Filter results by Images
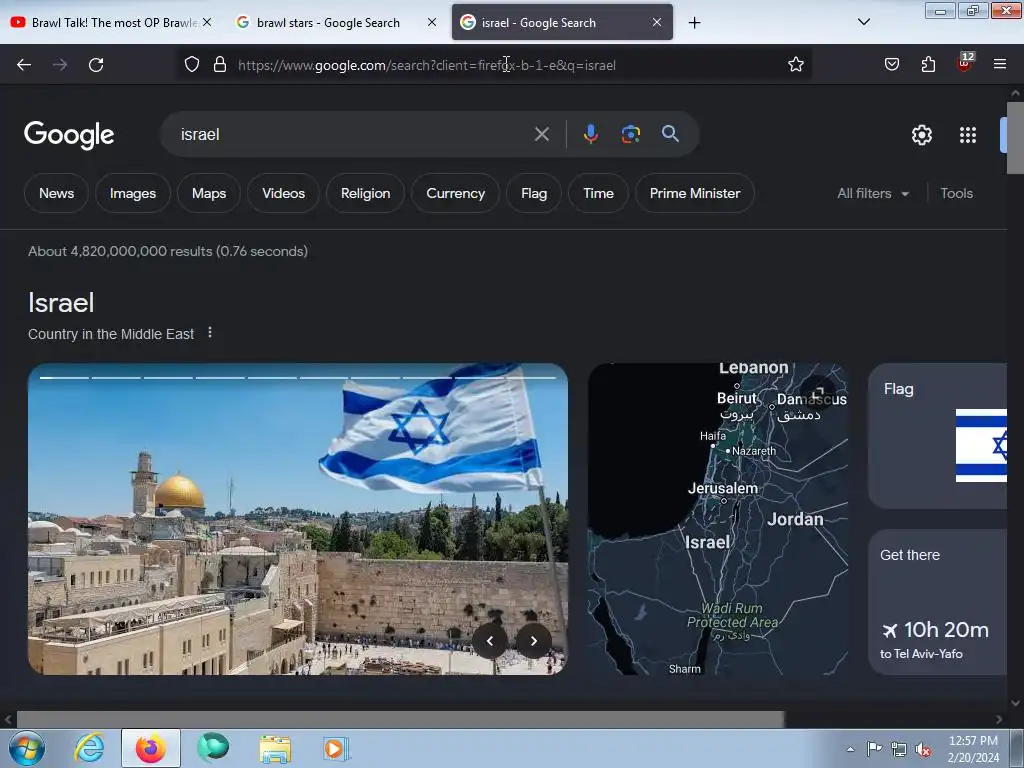 point(133,193)
